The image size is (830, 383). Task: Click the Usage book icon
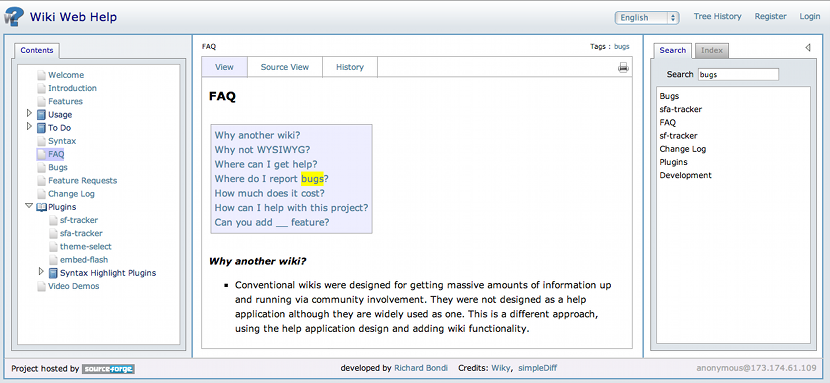pyautogui.click(x=42, y=114)
